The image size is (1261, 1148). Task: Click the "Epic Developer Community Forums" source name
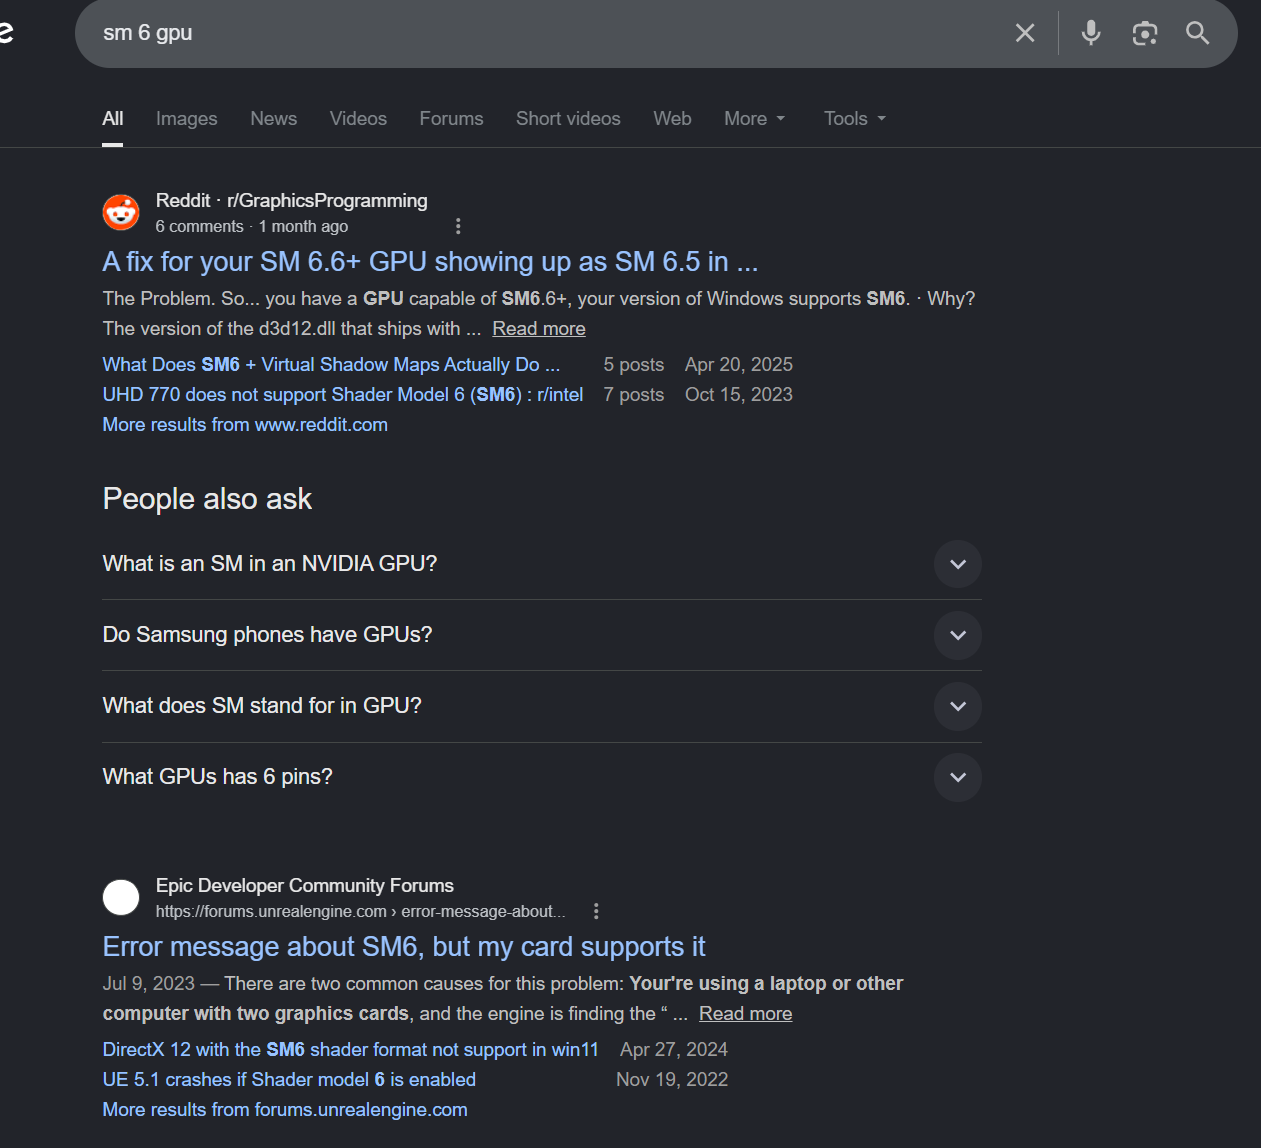point(305,886)
